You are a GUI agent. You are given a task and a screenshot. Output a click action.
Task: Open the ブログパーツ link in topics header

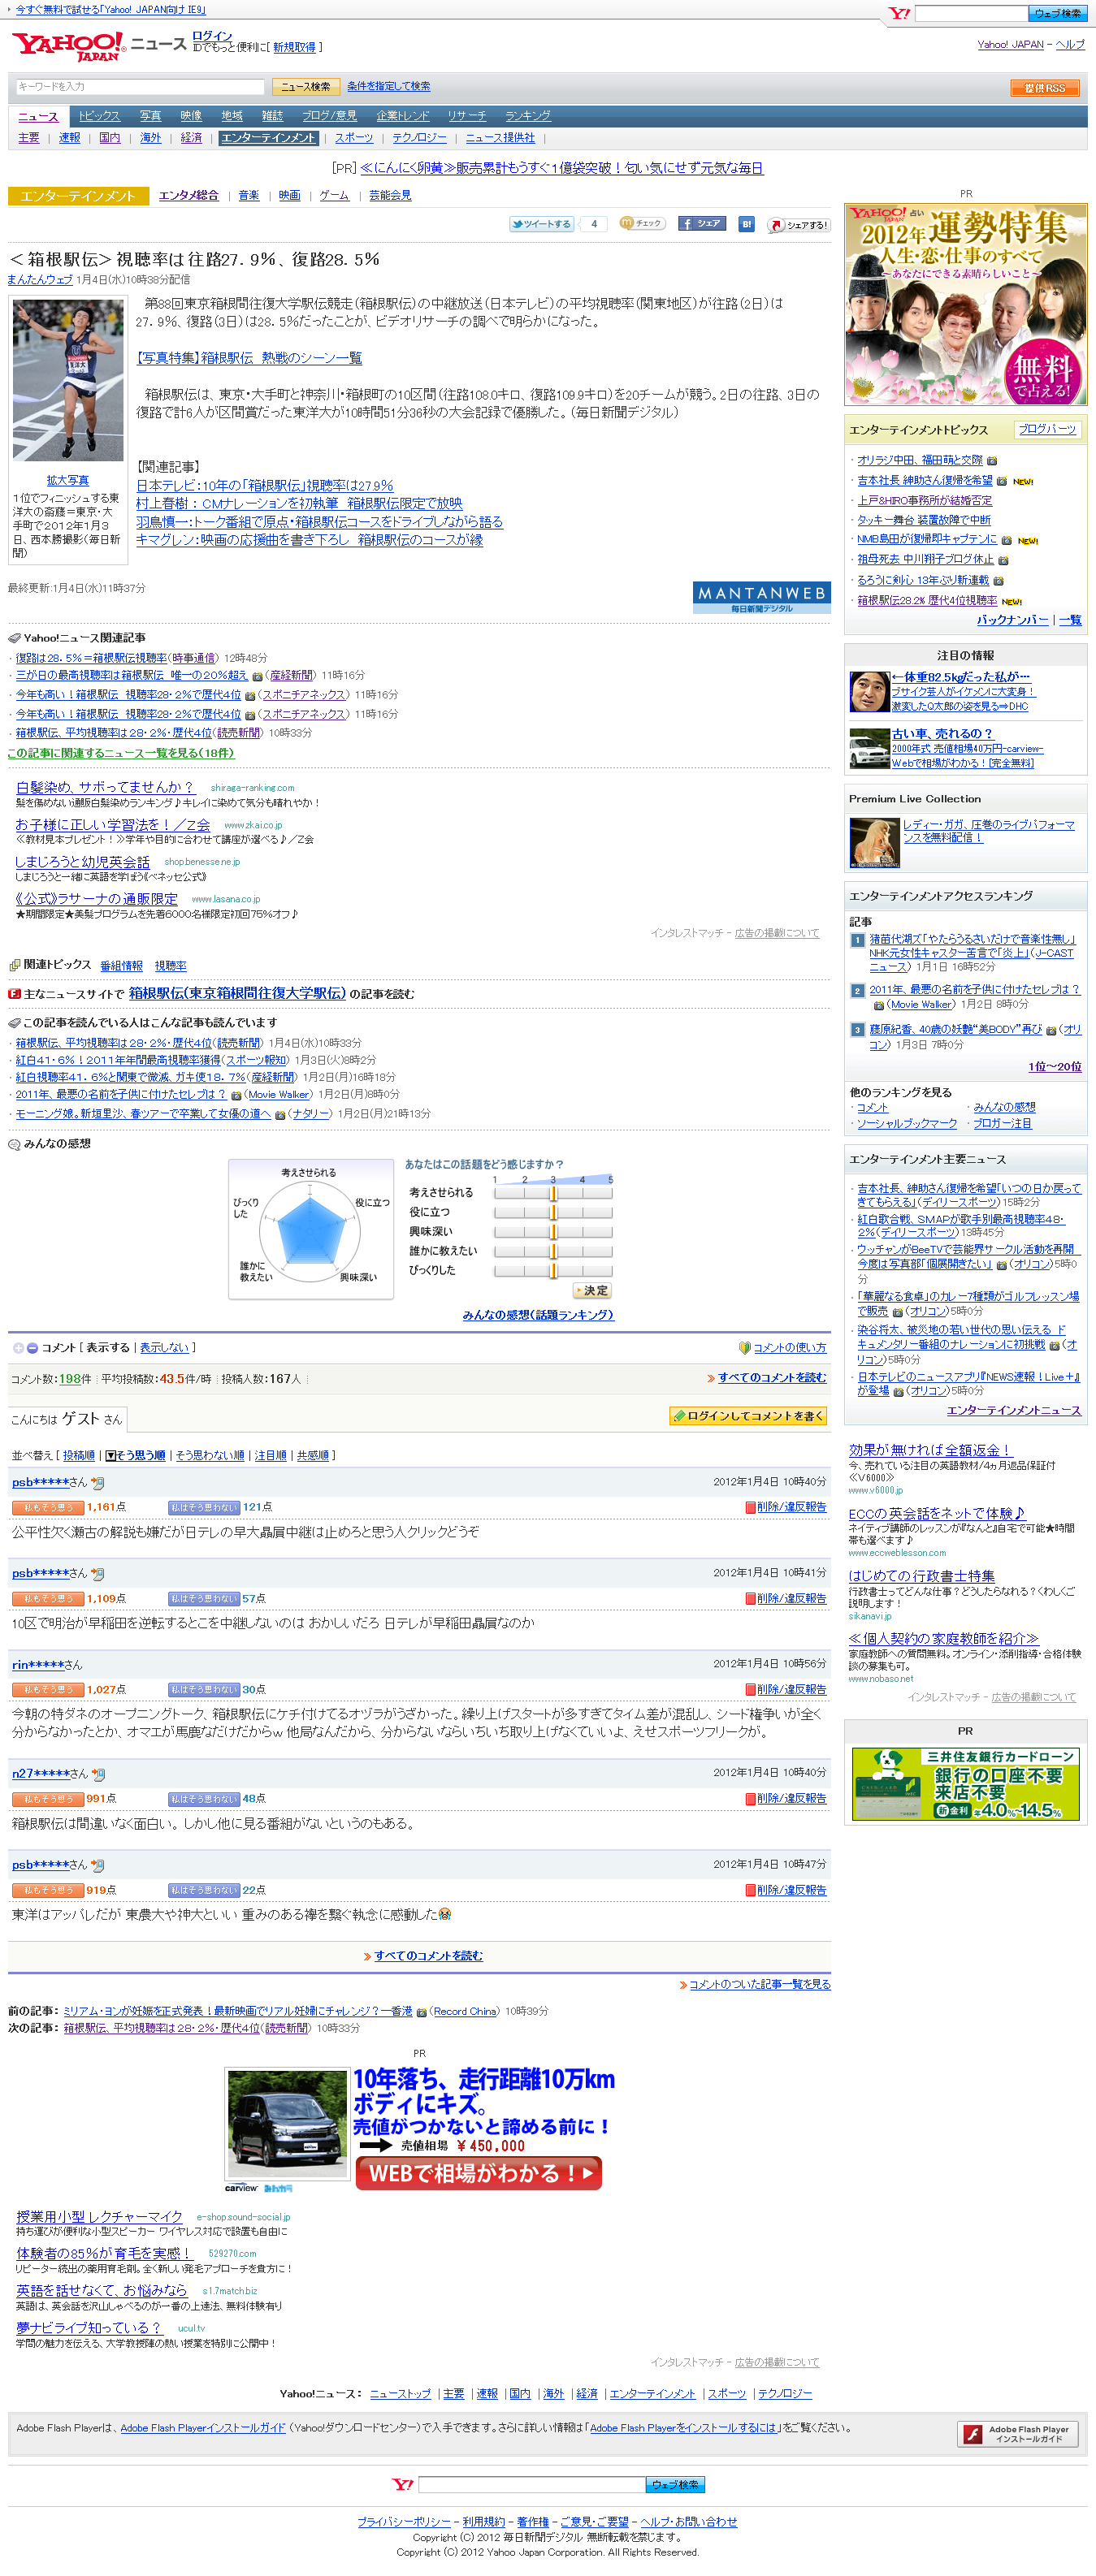pos(1047,430)
